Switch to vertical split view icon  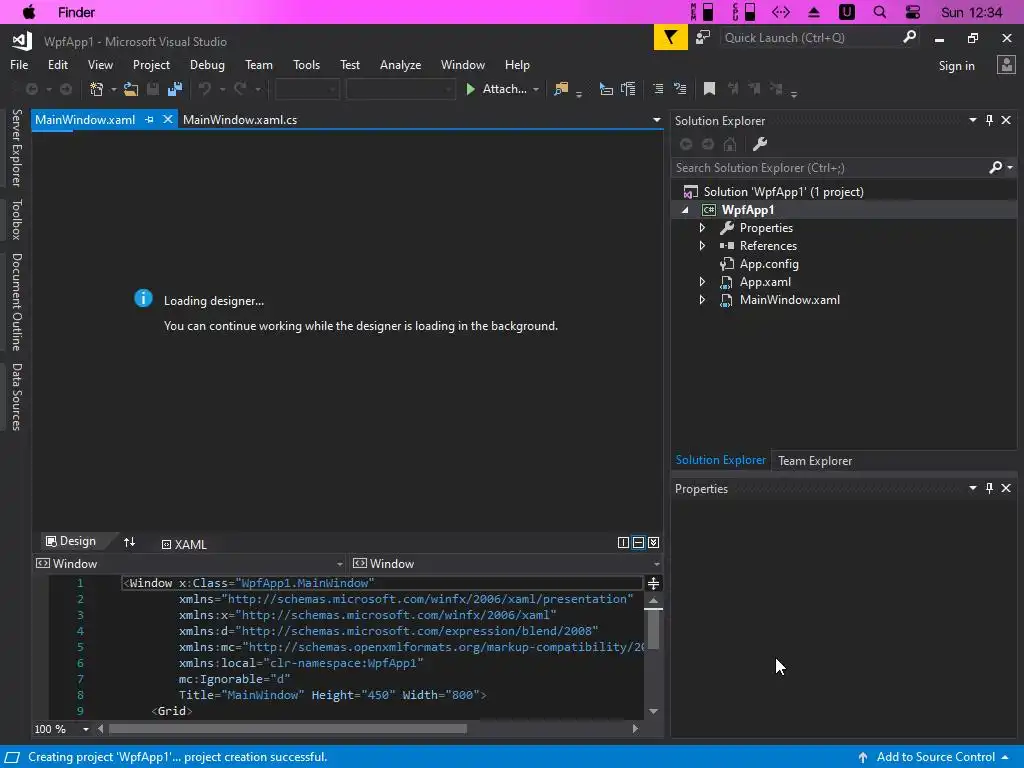pos(623,543)
